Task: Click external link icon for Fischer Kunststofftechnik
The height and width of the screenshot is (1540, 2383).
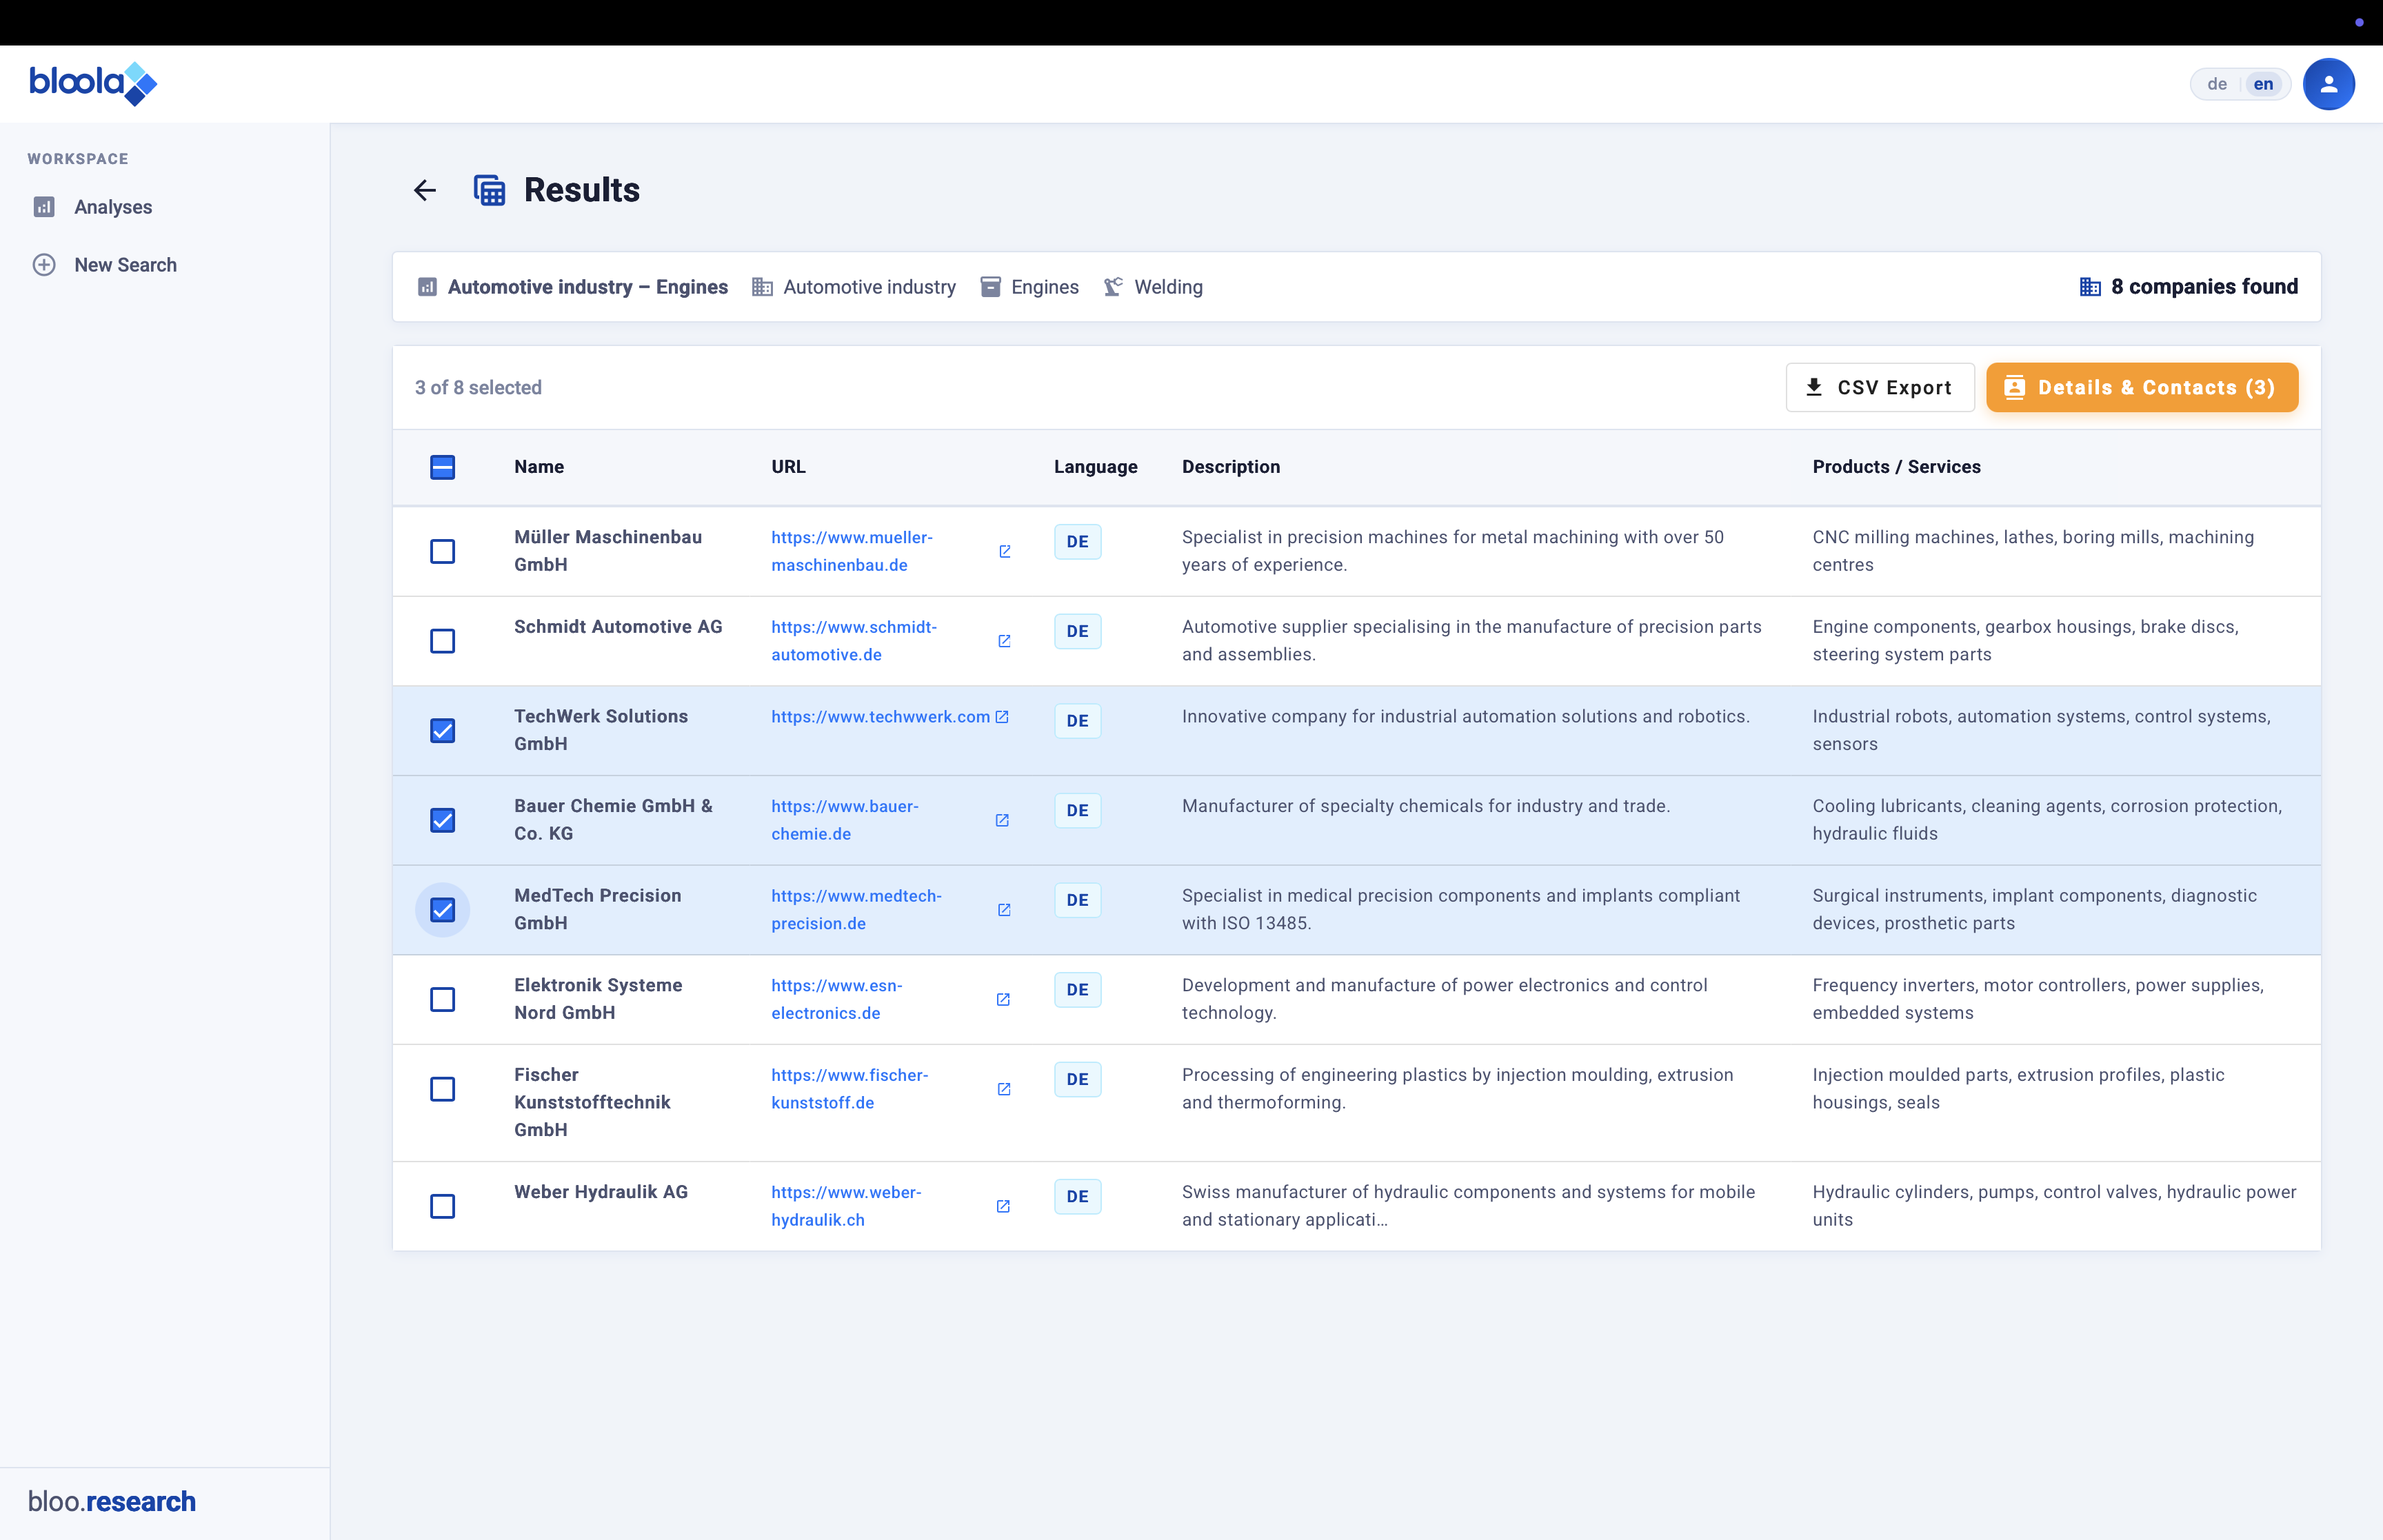Action: [x=1004, y=1089]
